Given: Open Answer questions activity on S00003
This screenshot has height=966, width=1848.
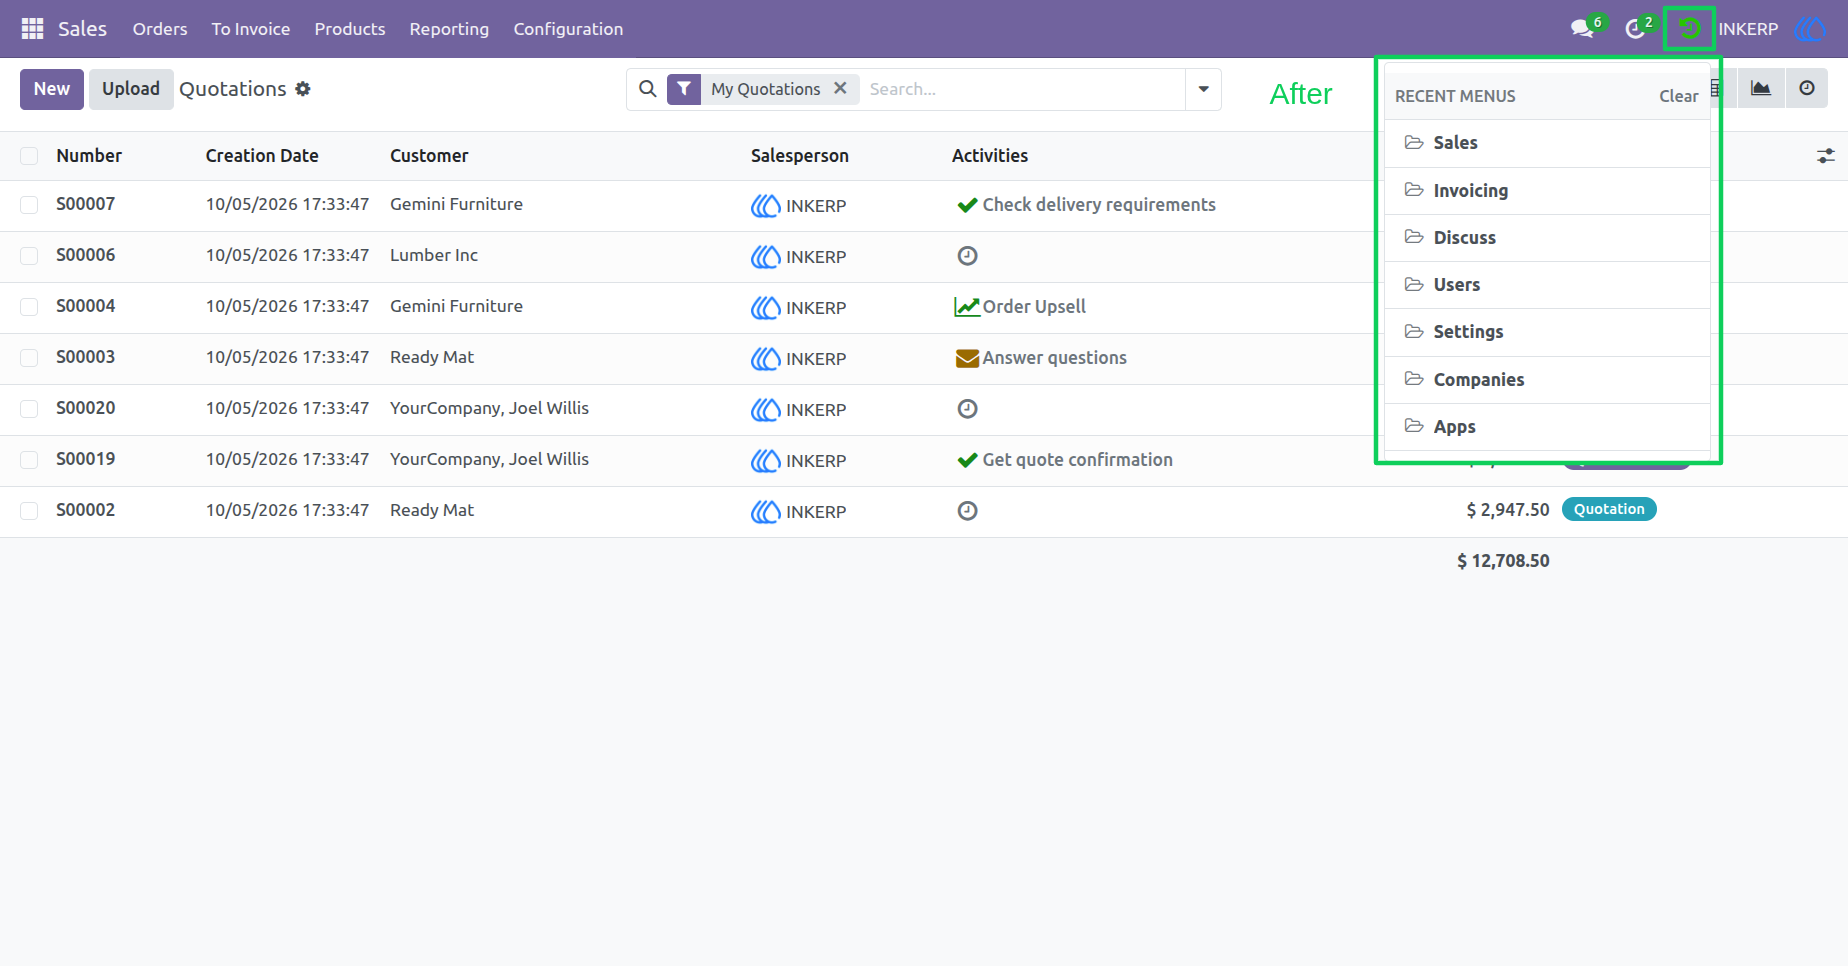Looking at the screenshot, I should click(1041, 358).
